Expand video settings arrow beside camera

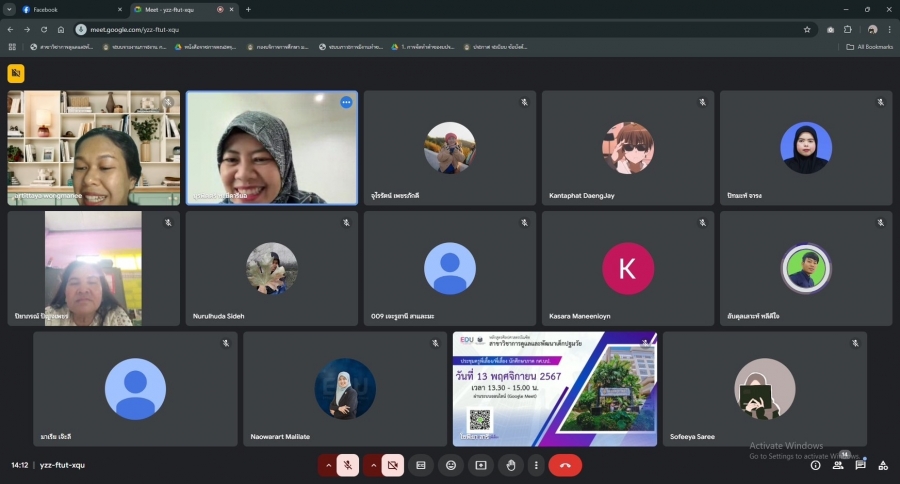pos(372,465)
